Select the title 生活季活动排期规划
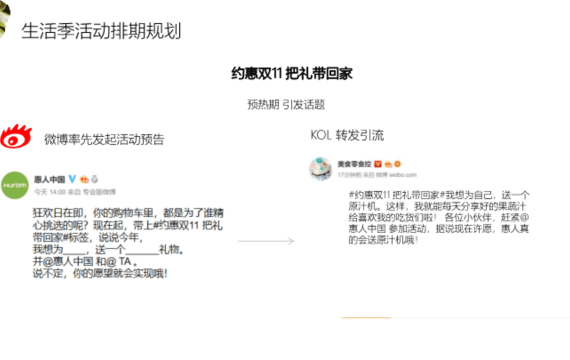The height and width of the screenshot is (360, 570). pos(101,31)
